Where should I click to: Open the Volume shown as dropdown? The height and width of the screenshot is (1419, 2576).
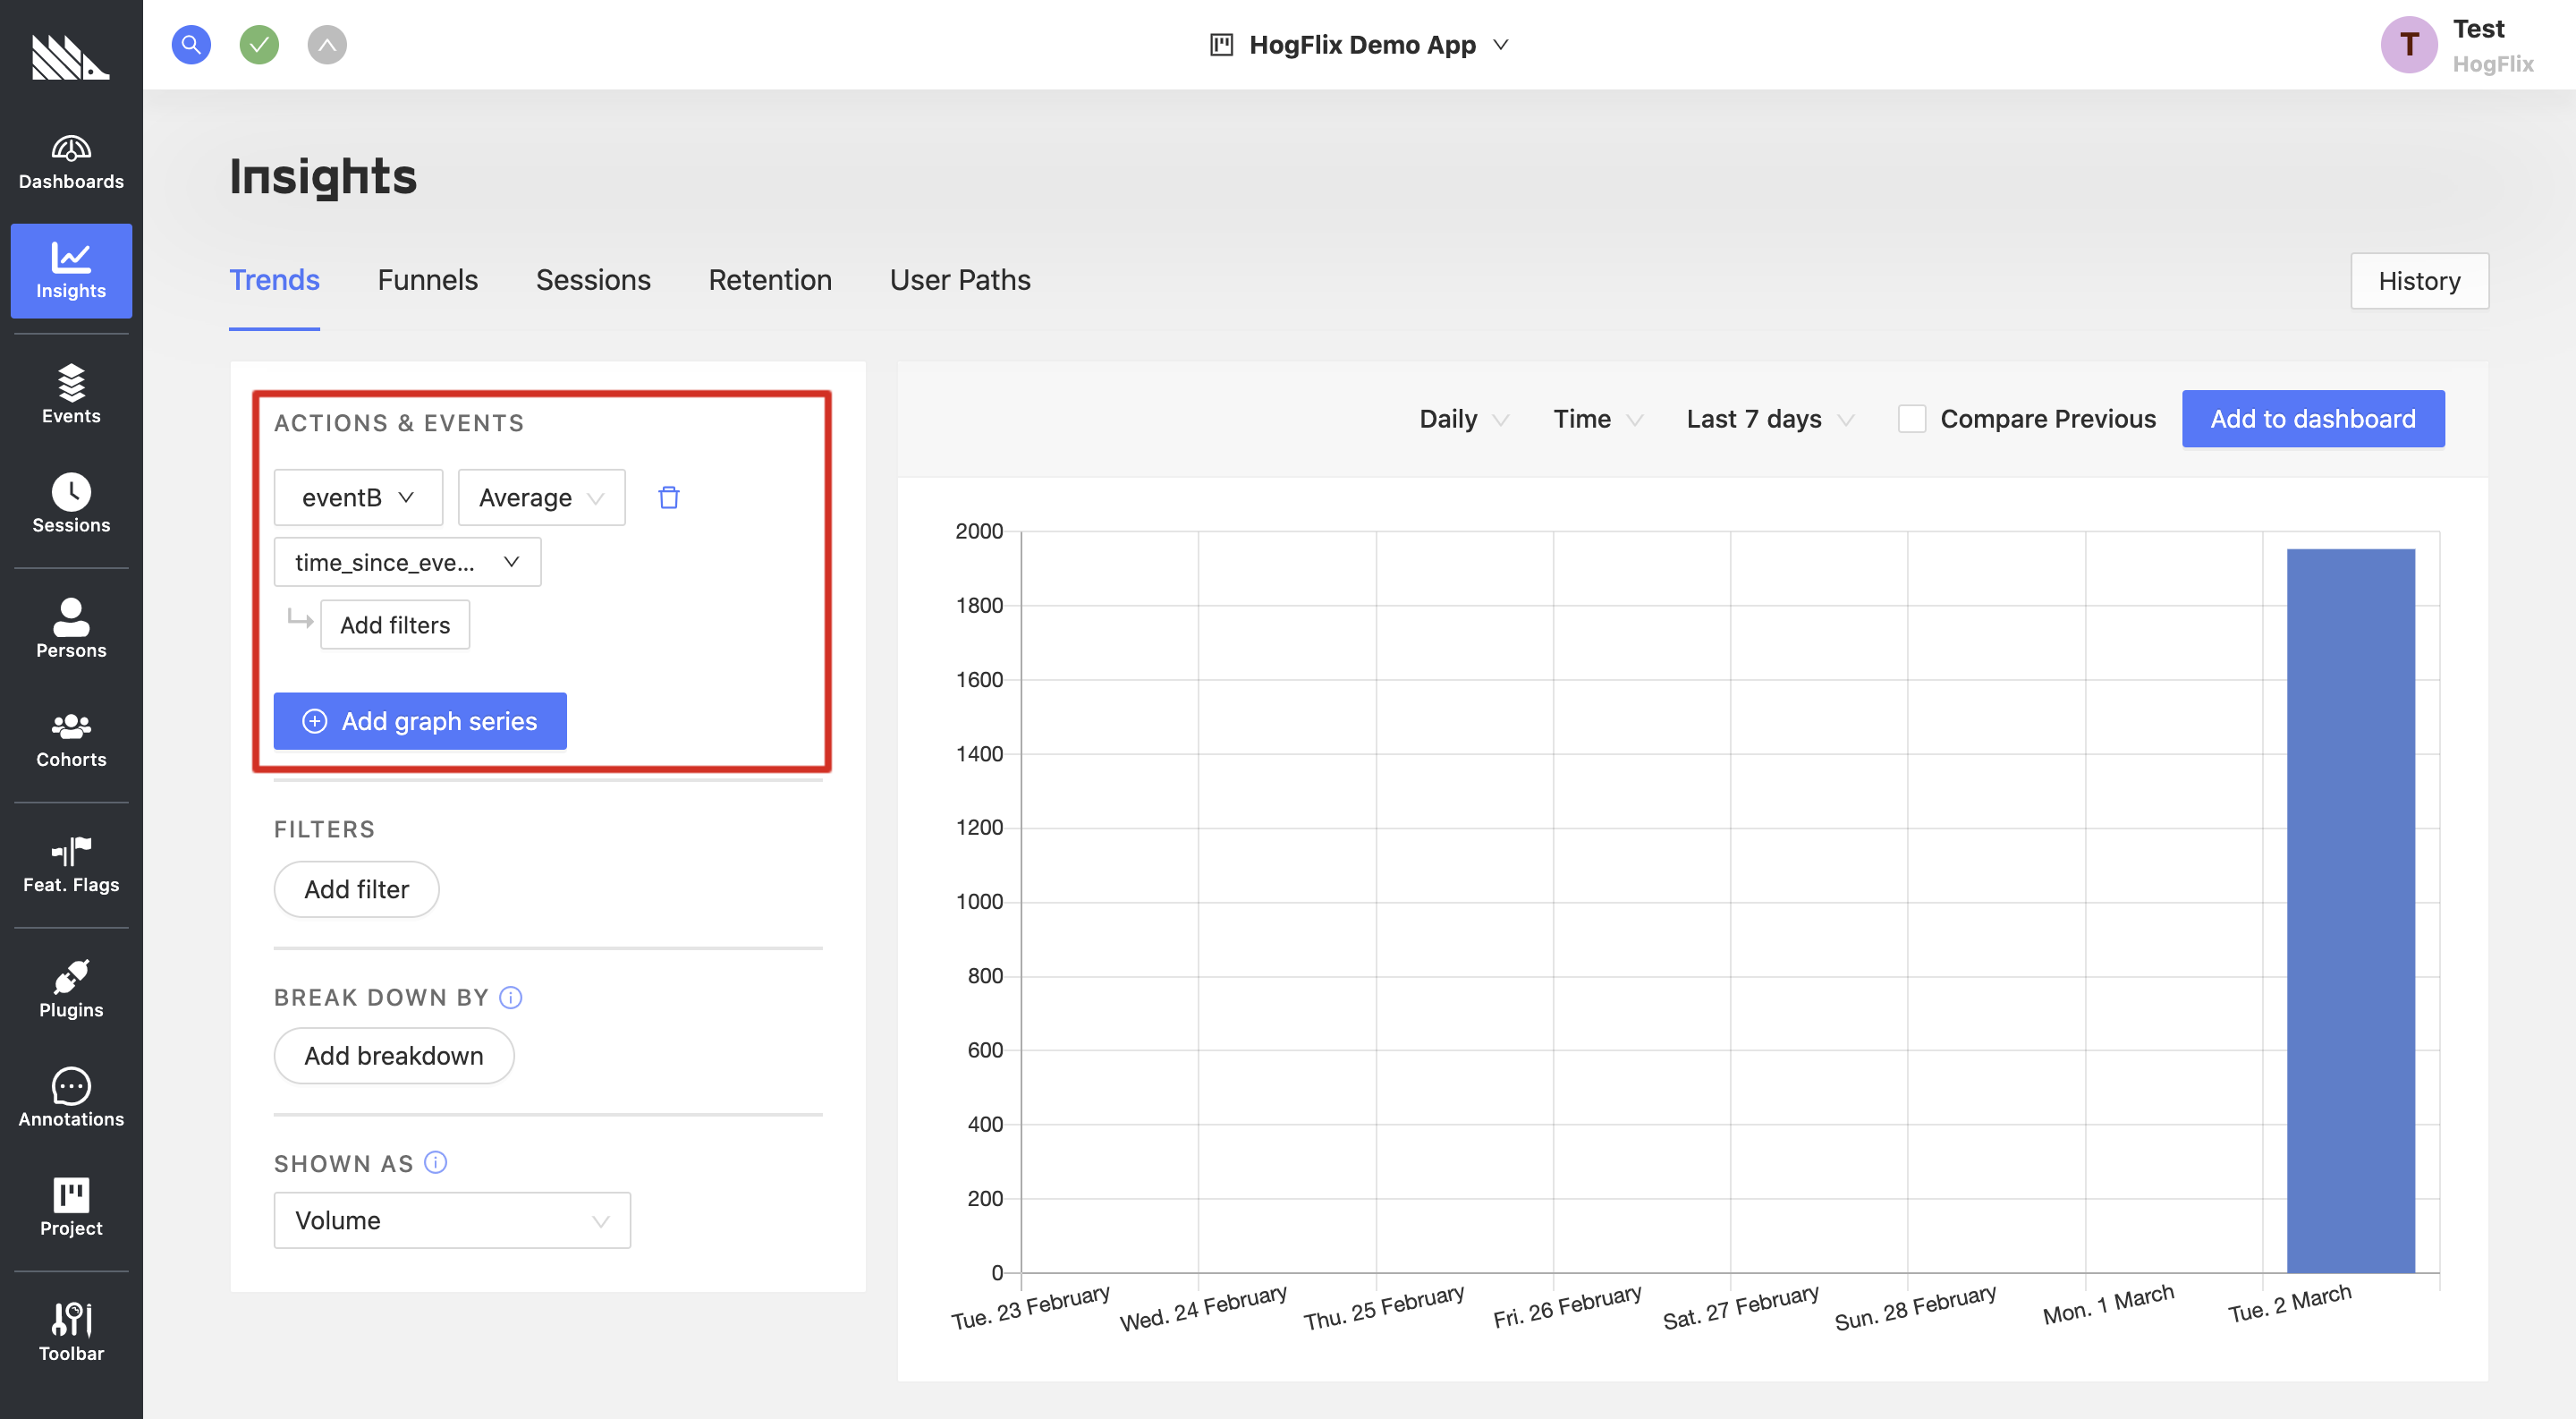pyautogui.click(x=453, y=1218)
